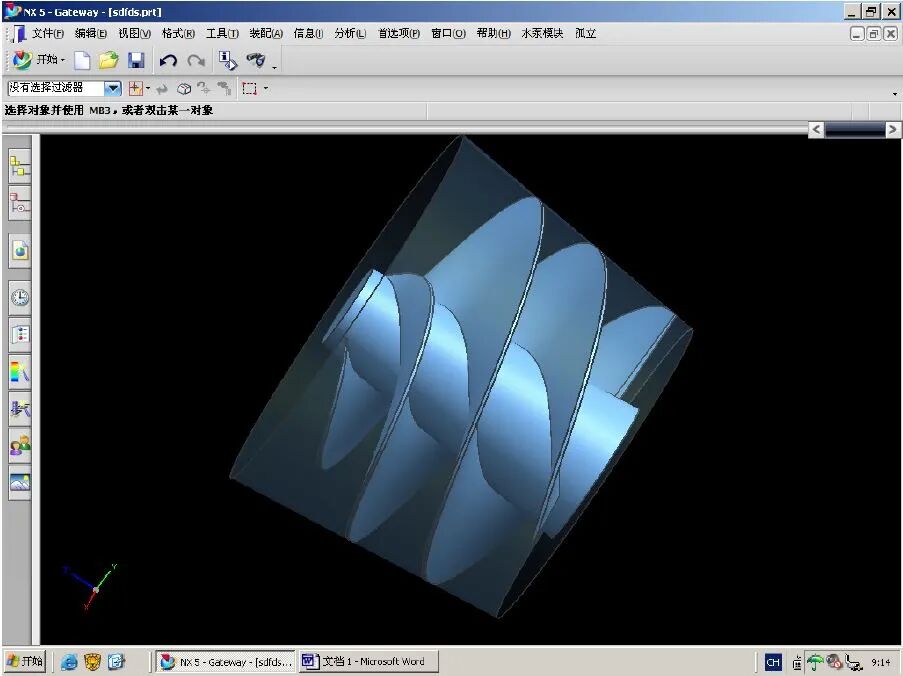Click the selection scope icon with plus
The width and height of the screenshot is (903, 676).
(135, 88)
